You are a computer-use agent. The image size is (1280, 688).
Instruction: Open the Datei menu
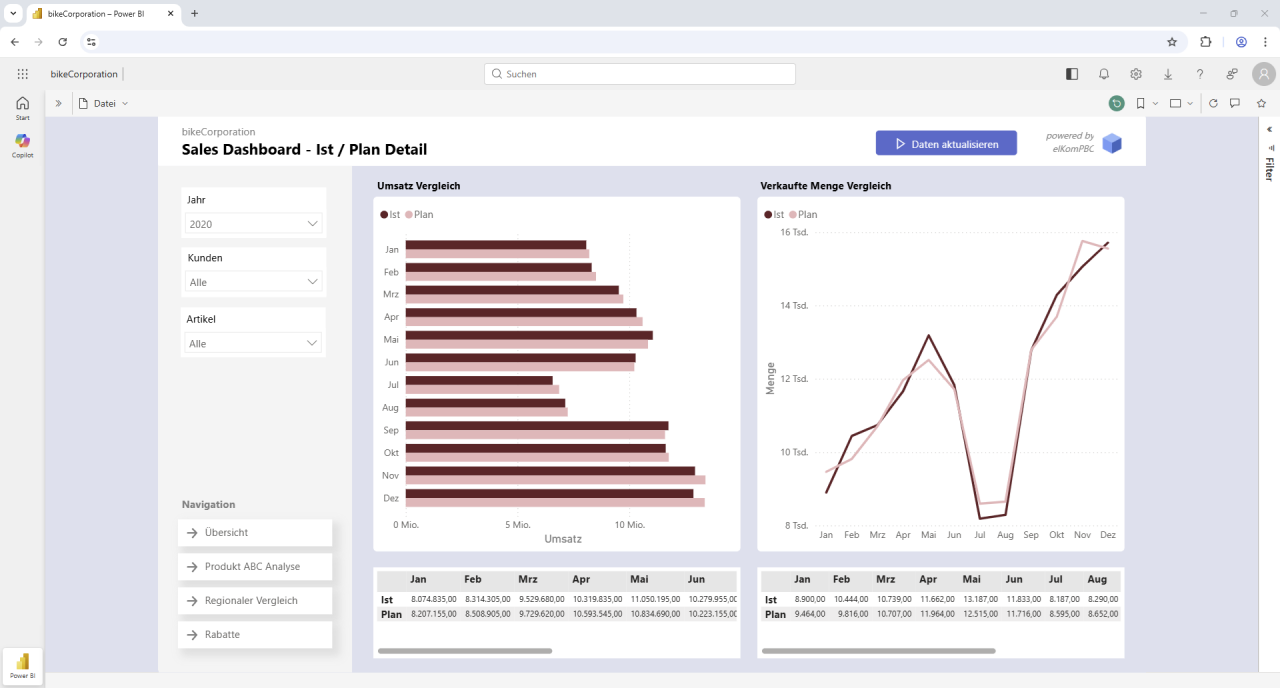103,103
